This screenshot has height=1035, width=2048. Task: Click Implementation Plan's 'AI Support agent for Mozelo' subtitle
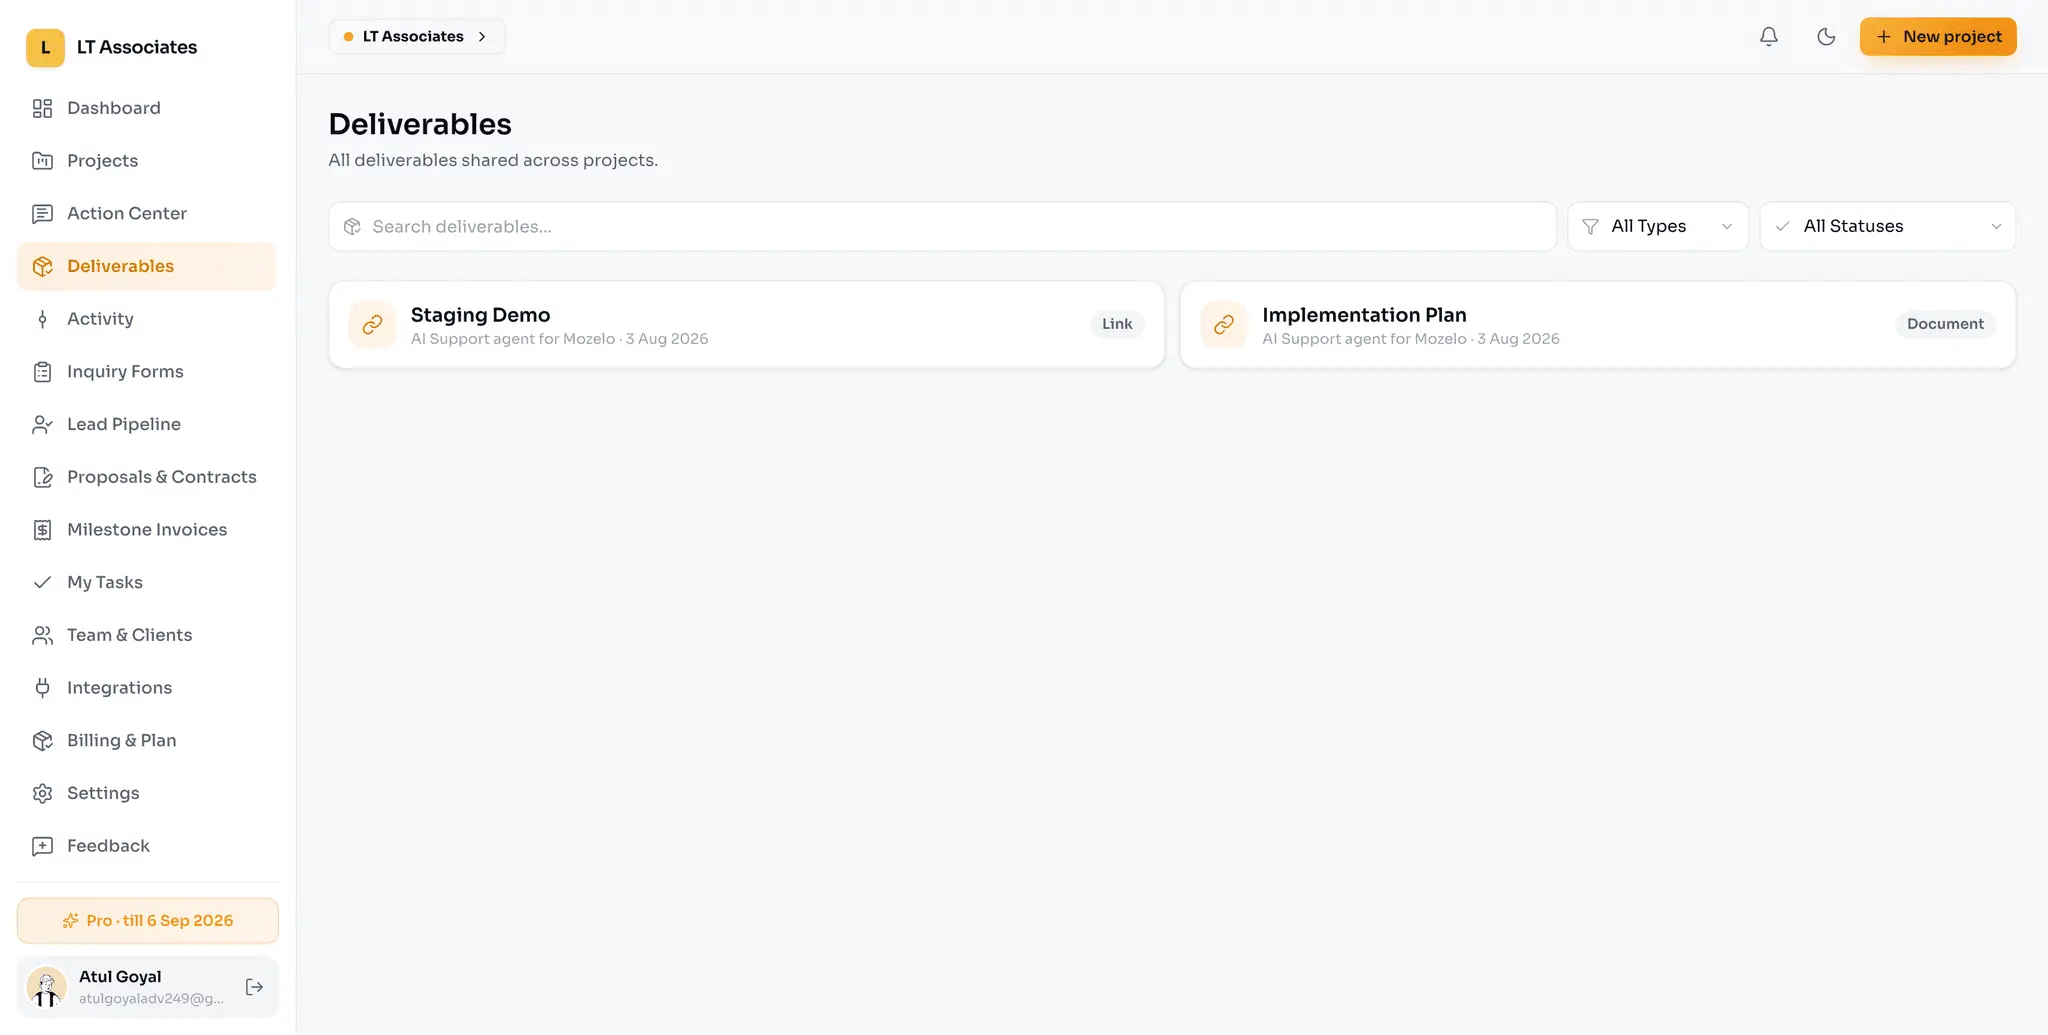[x=1364, y=339]
